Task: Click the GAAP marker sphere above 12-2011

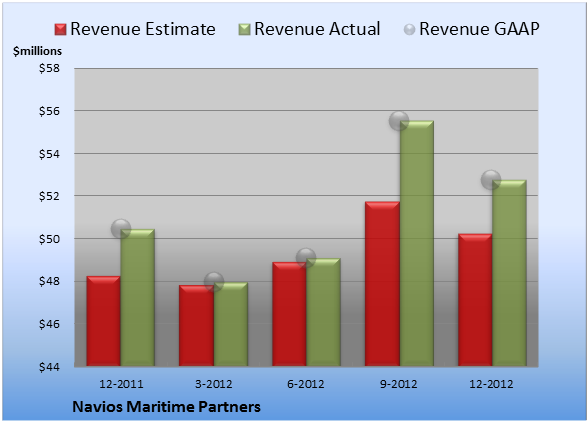Action: (121, 228)
